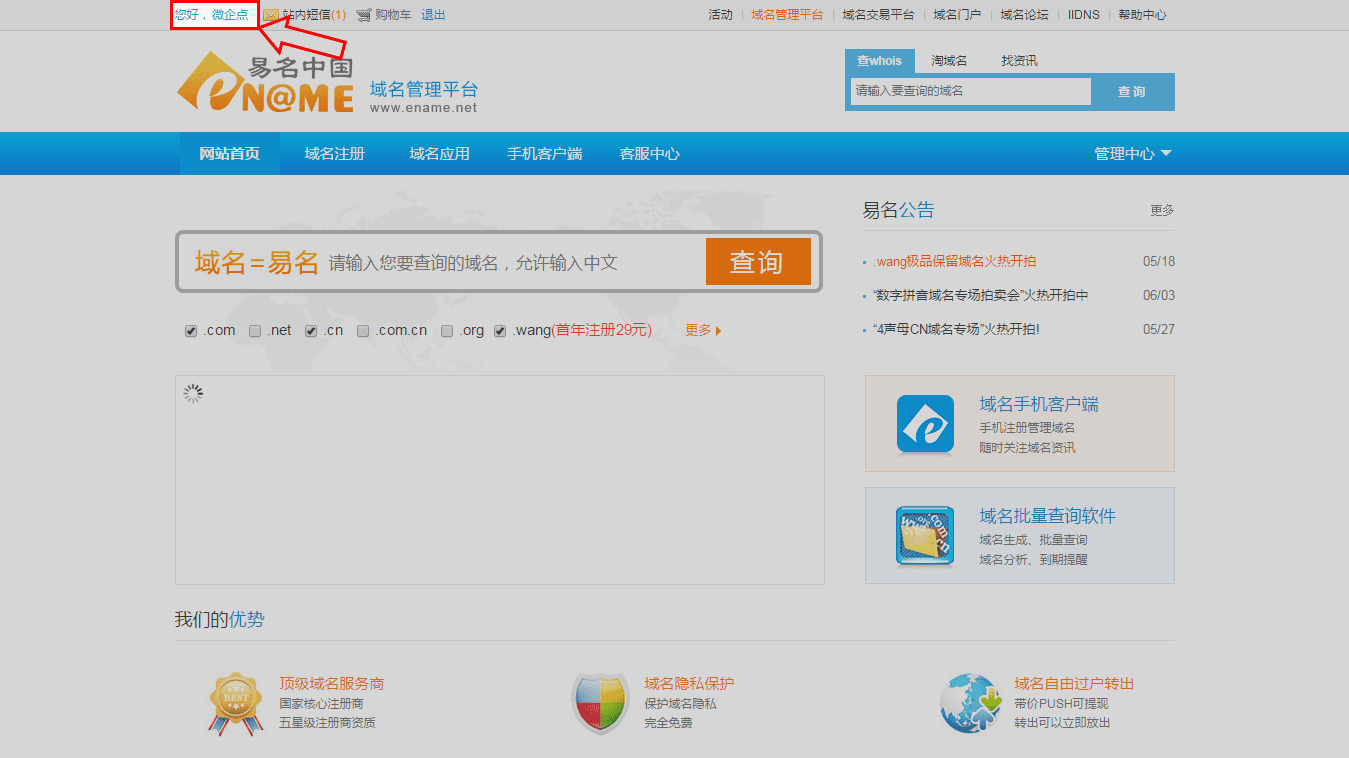This screenshot has width=1349, height=758.
Task: Open 手机客户端 menu item
Action: [544, 154]
